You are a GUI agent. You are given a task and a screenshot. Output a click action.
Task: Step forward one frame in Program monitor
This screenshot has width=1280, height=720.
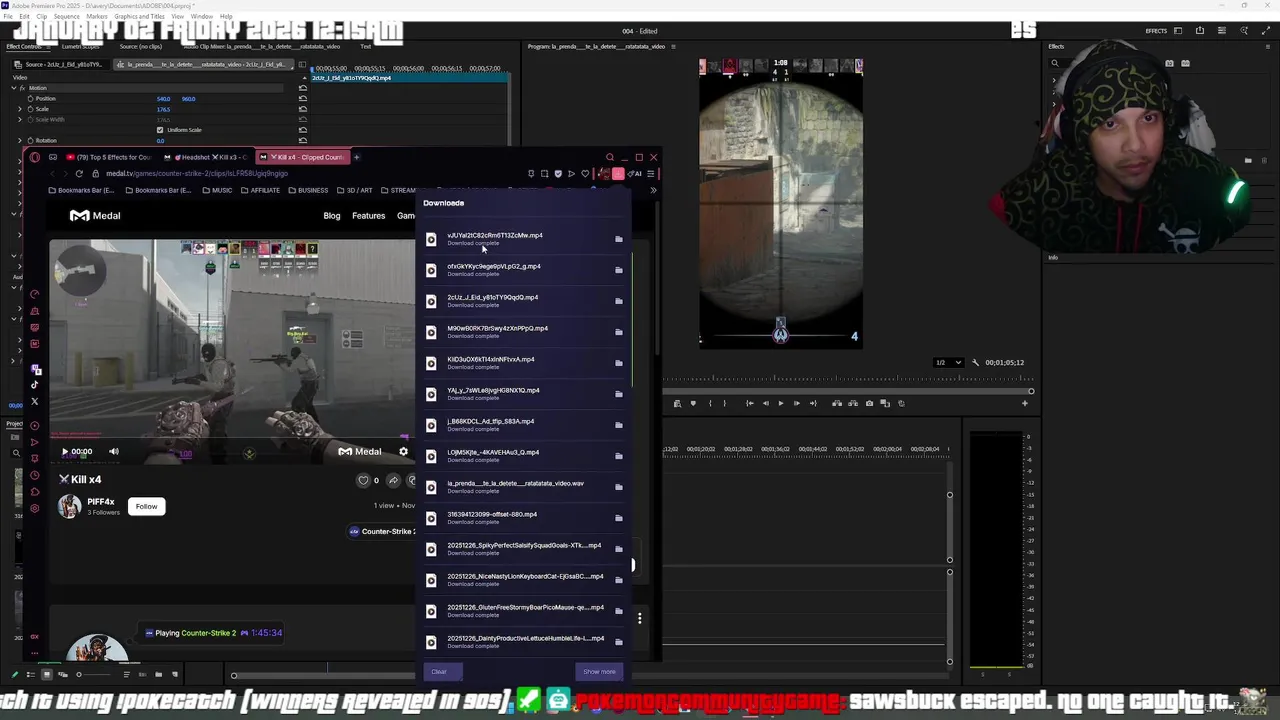[796, 403]
